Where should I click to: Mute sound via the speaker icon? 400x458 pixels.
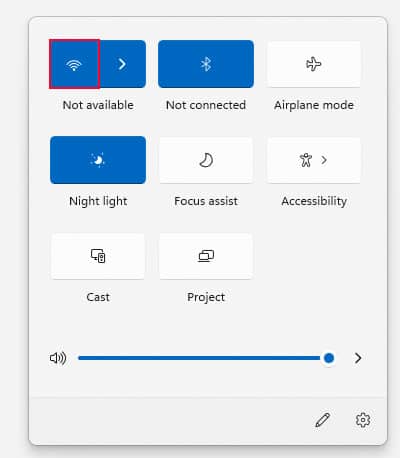58,358
